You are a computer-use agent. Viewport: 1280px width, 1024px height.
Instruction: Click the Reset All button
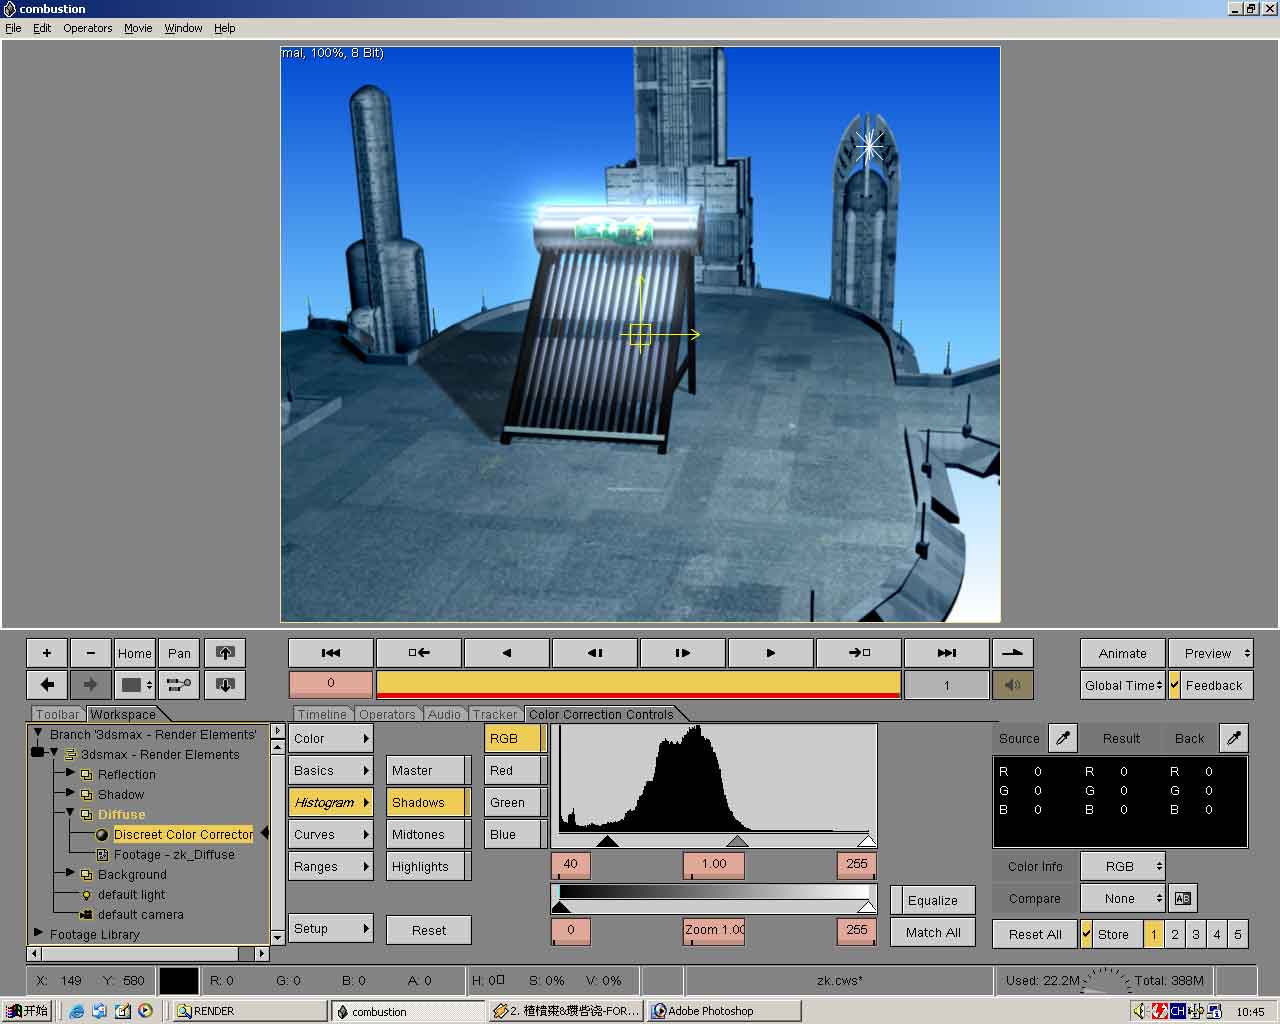click(1034, 934)
